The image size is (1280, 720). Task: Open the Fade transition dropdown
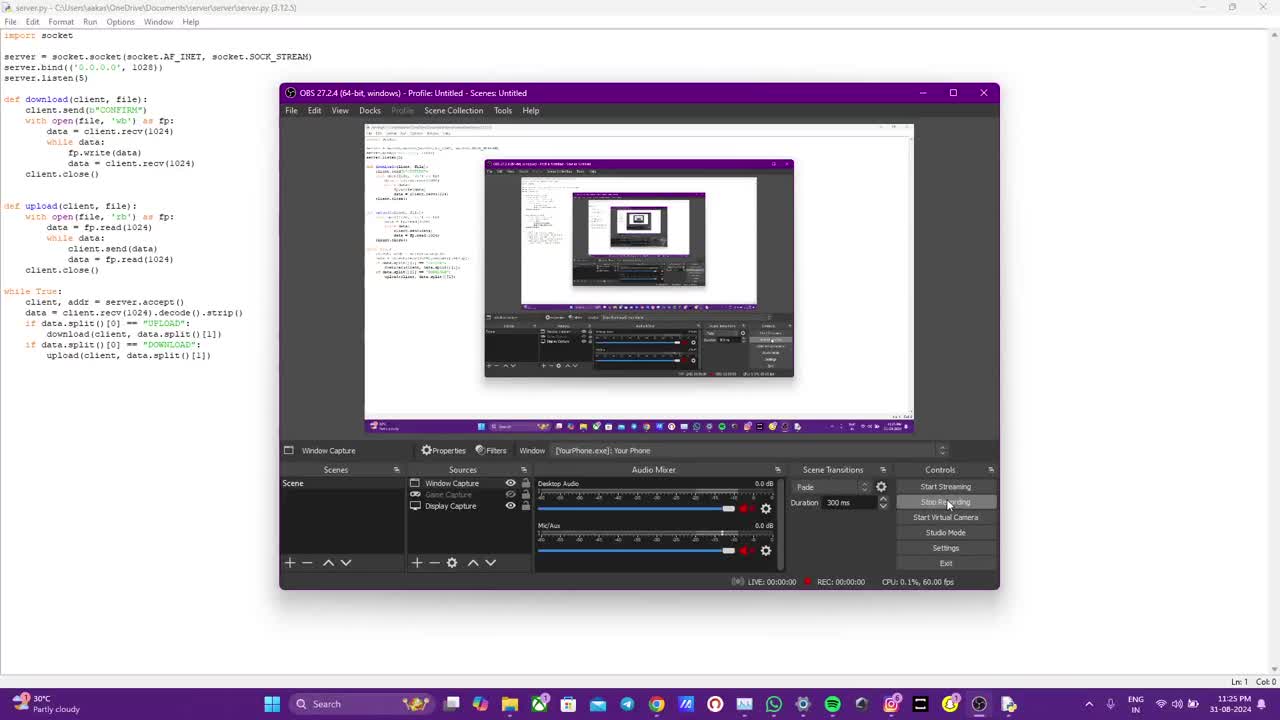(x=832, y=487)
